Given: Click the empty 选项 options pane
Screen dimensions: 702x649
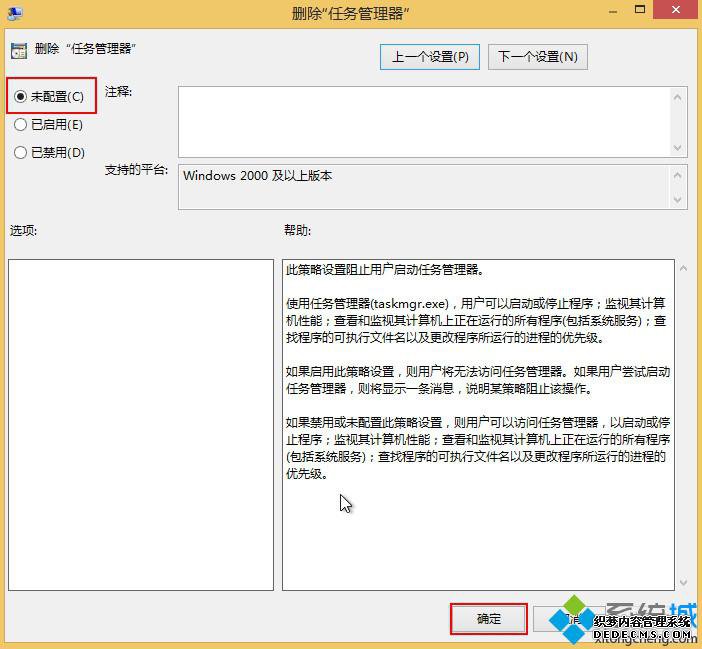Looking at the screenshot, I should pyautogui.click(x=141, y=425).
